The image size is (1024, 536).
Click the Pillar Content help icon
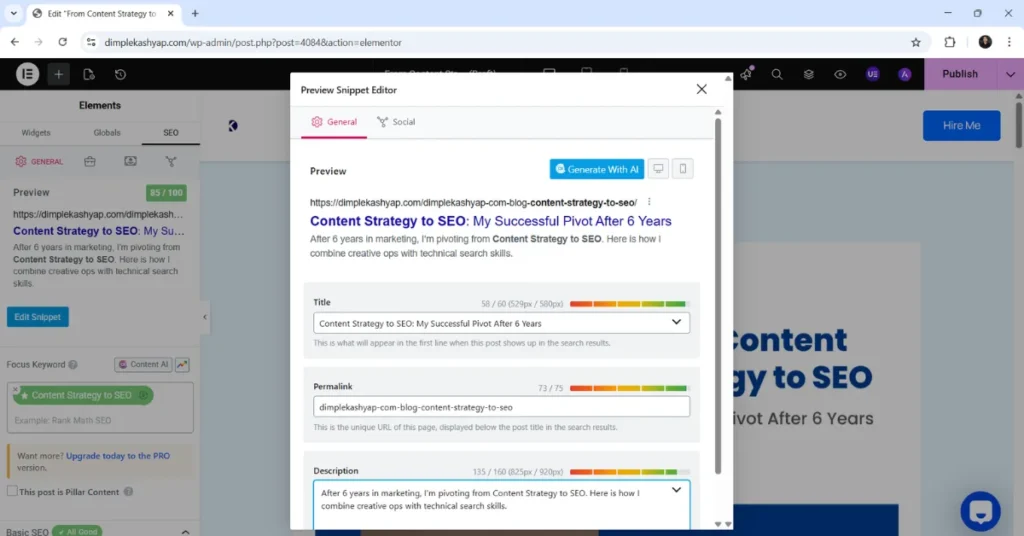(x=129, y=492)
